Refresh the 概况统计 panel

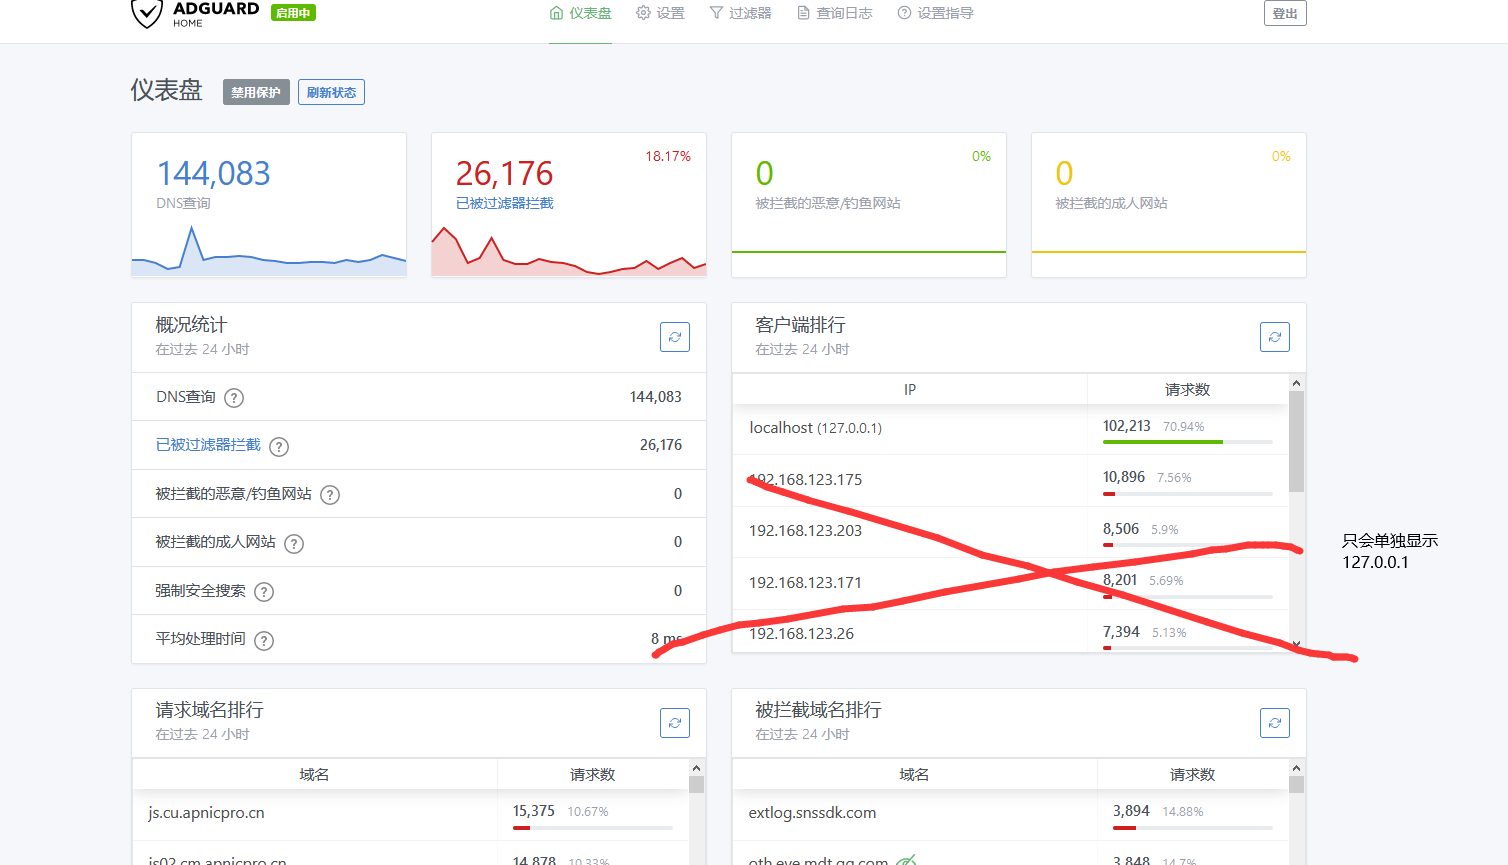[675, 337]
